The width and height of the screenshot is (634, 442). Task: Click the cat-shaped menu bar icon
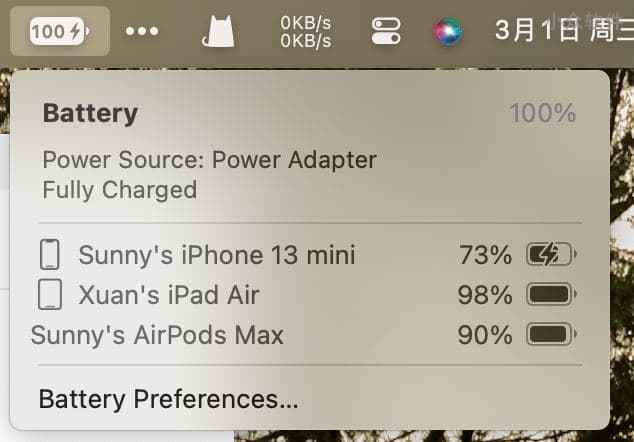pyautogui.click(x=218, y=32)
